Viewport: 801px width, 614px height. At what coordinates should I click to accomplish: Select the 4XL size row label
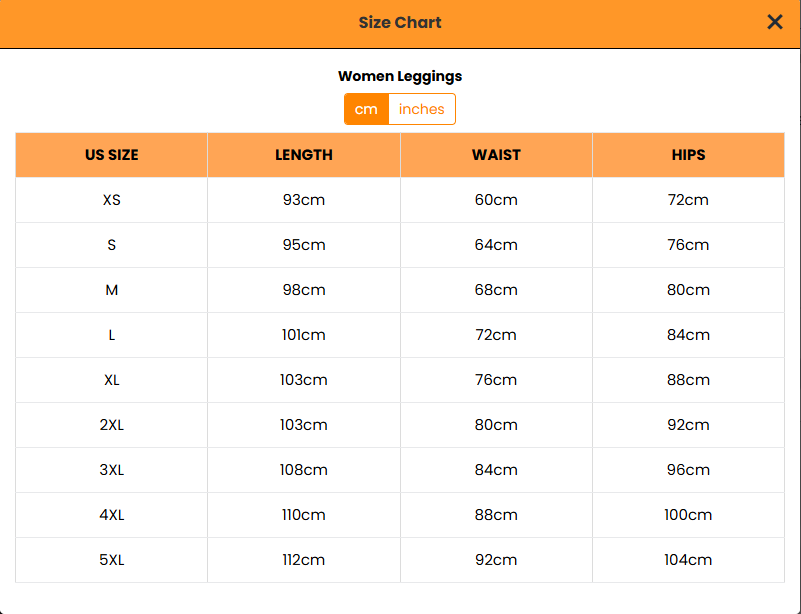[x=112, y=515]
